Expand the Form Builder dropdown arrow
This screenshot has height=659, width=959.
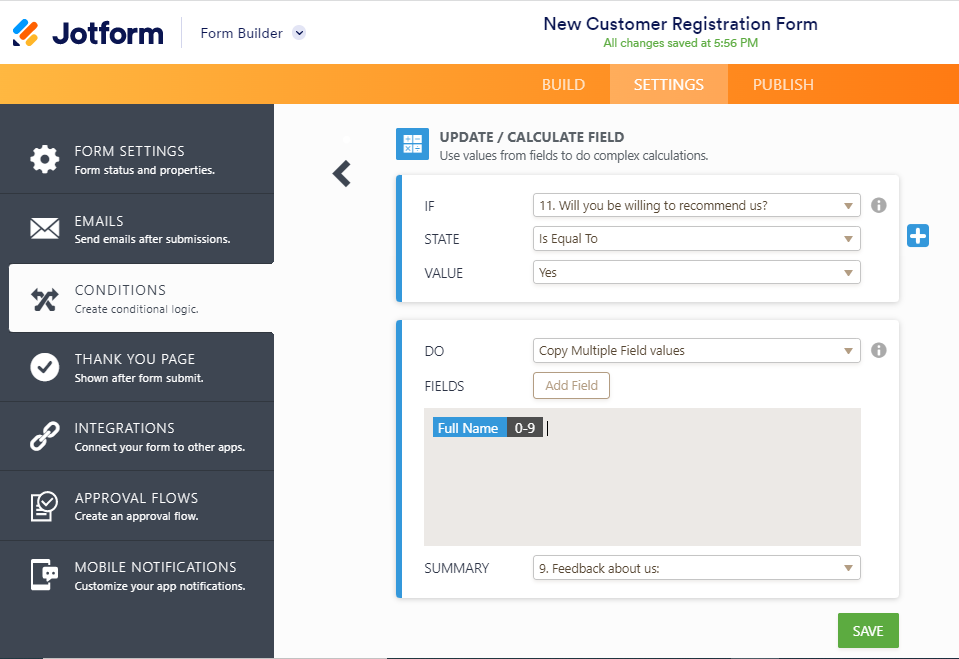coord(299,33)
